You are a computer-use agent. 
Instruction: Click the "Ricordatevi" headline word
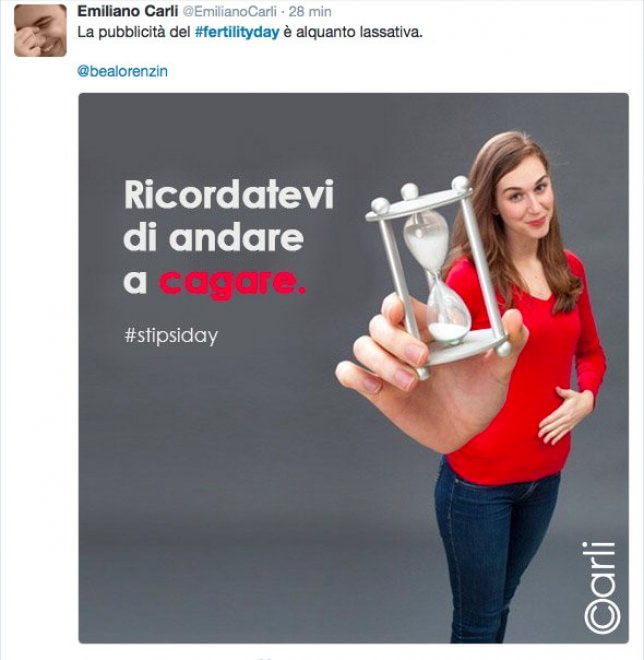229,194
